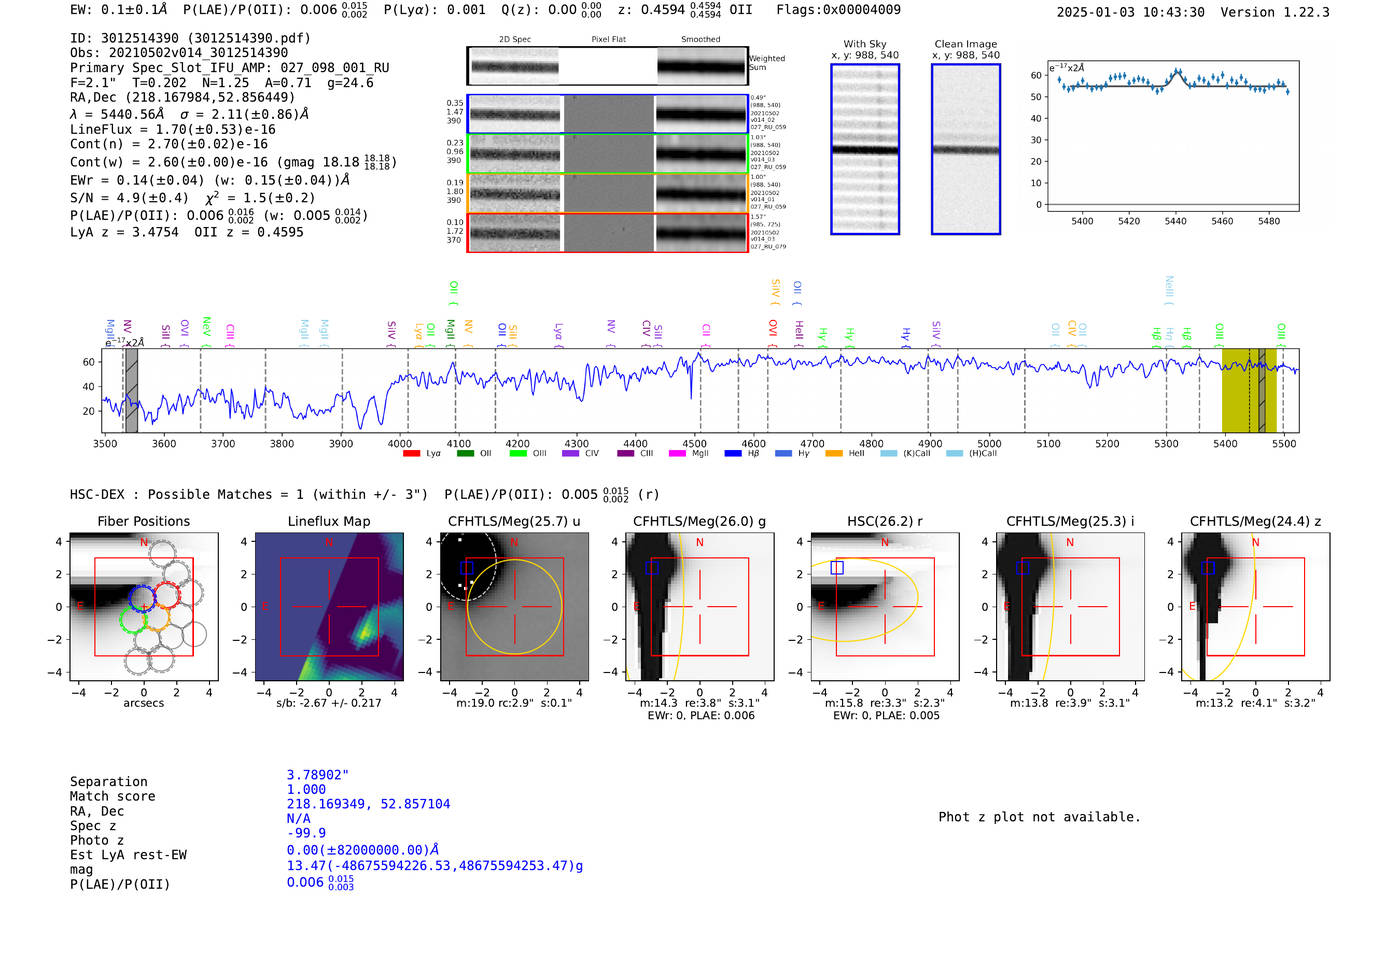This screenshot has height=953, width=1400.
Task: Open the CFHTLS/Meg(25.7) u cutout
Action: pos(514,606)
